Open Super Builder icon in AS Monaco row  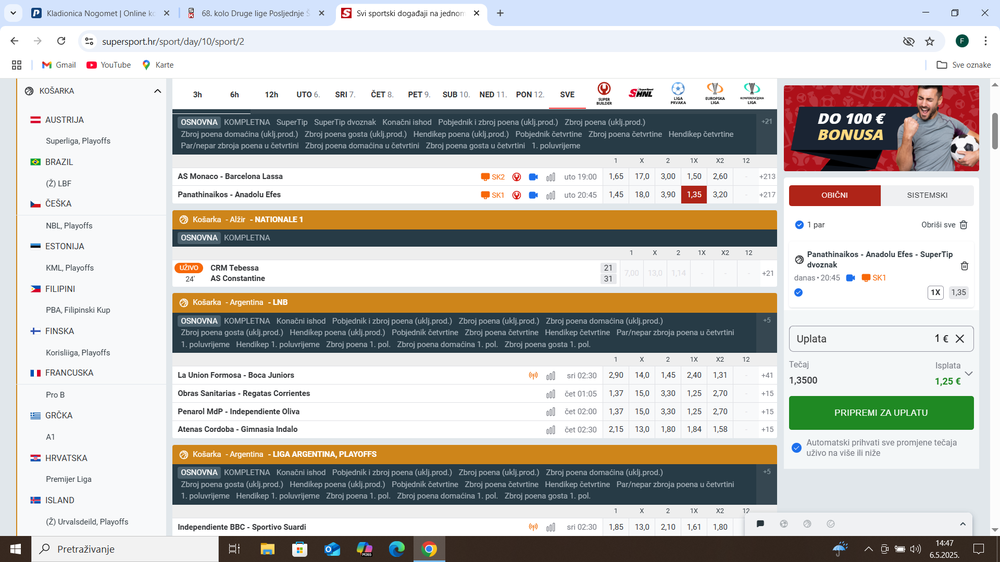tap(517, 177)
